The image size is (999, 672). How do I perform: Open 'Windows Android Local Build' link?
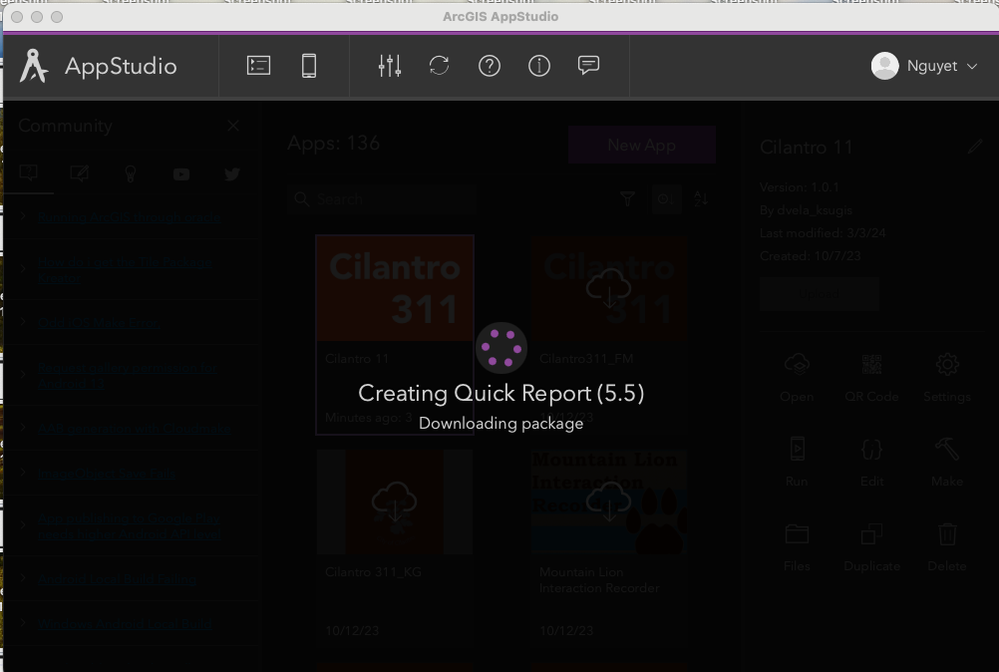(125, 624)
